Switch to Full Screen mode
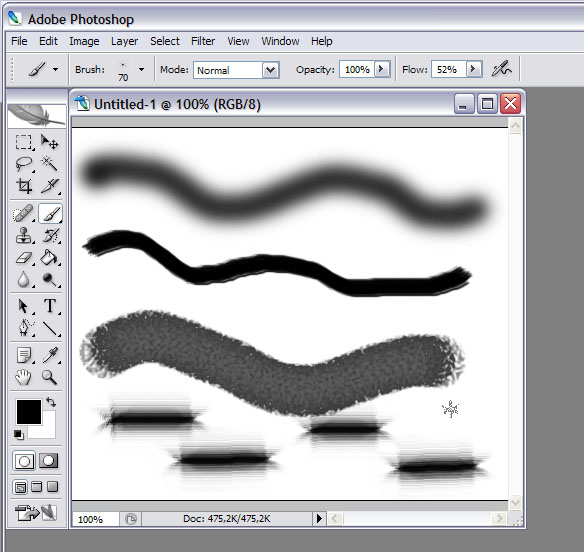This screenshot has height=552, width=584. pos(53,487)
